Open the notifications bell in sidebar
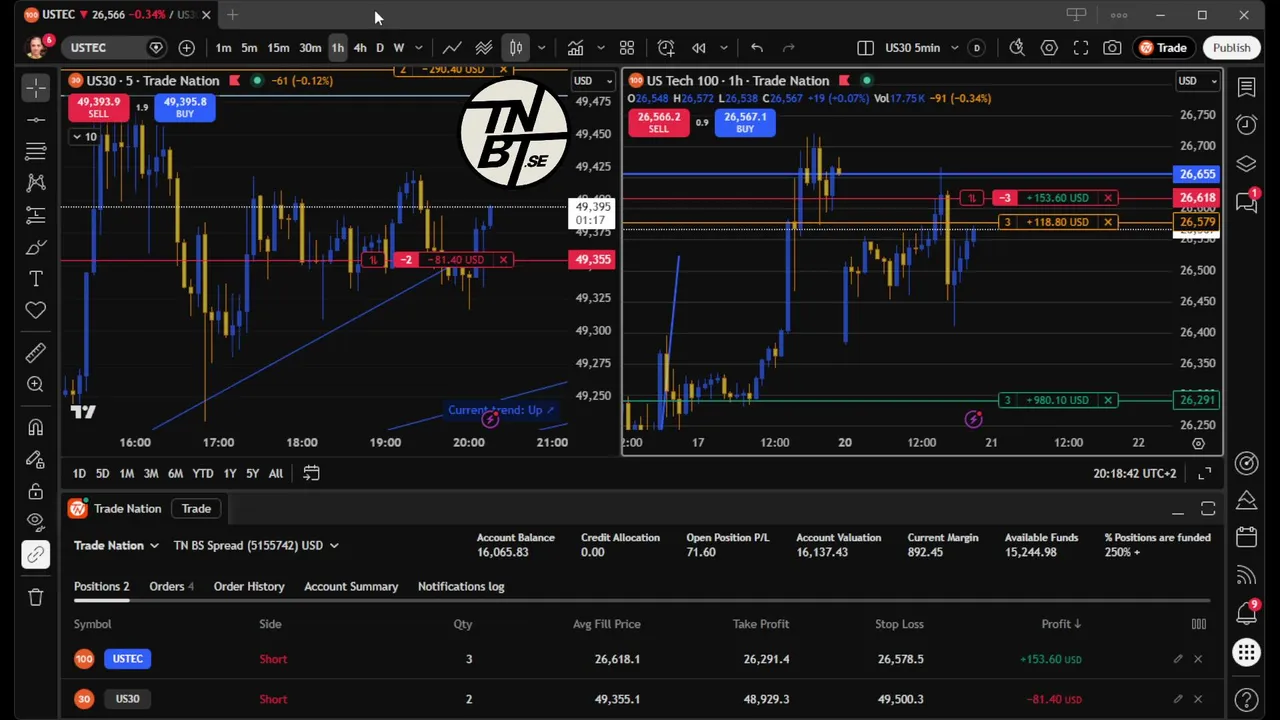Image resolution: width=1280 pixels, height=720 pixels. [1246, 612]
